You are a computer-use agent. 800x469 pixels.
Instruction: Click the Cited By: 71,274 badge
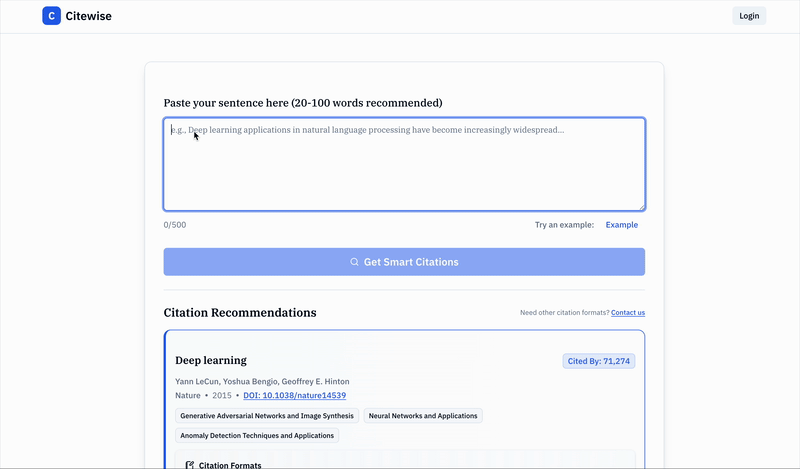click(598, 361)
